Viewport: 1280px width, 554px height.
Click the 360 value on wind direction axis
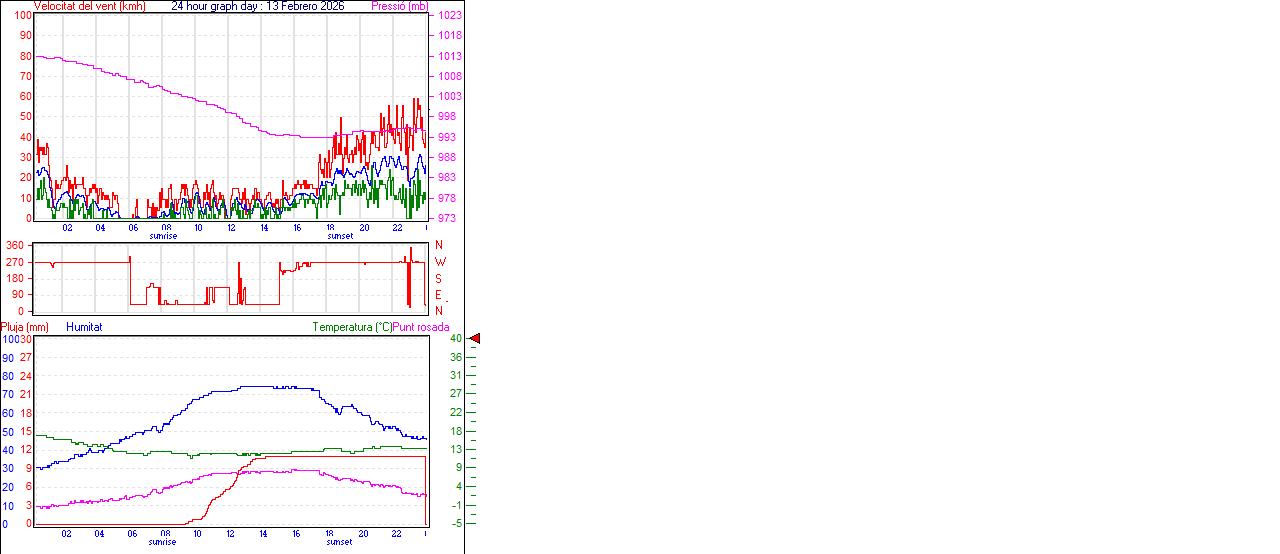(x=15, y=245)
